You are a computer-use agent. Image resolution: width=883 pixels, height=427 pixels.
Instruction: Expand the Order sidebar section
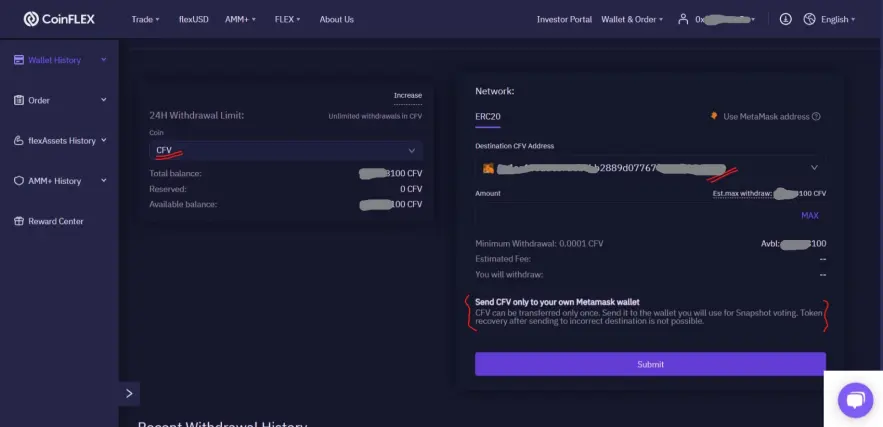pos(104,100)
